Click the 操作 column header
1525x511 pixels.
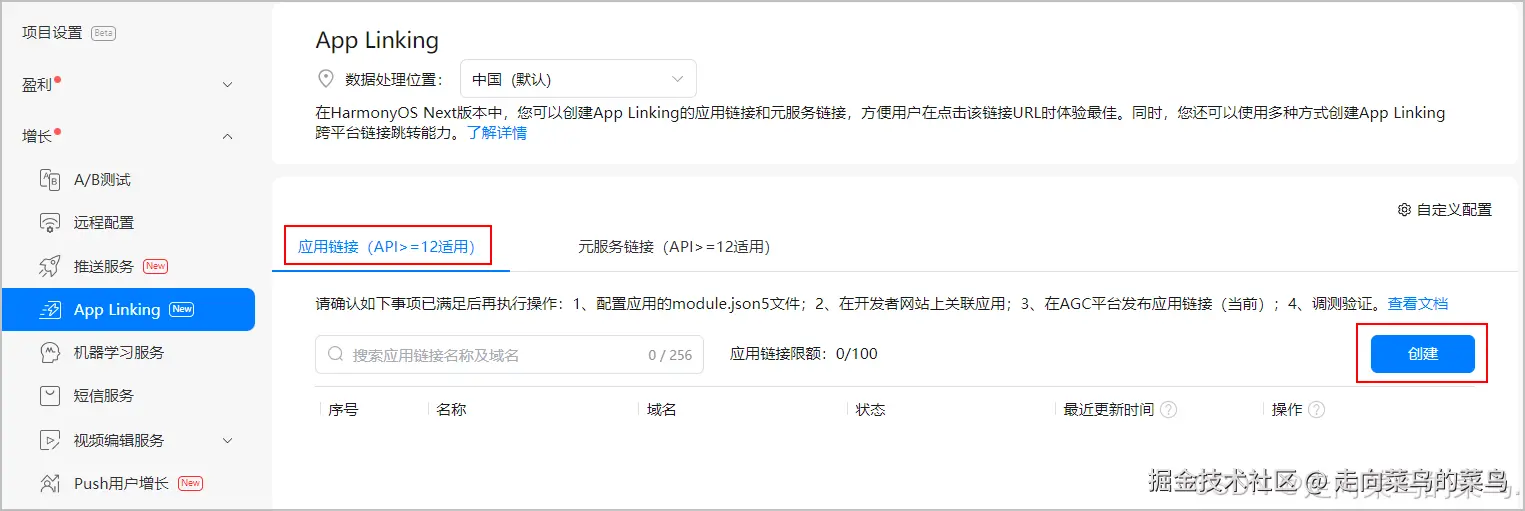coord(1287,410)
